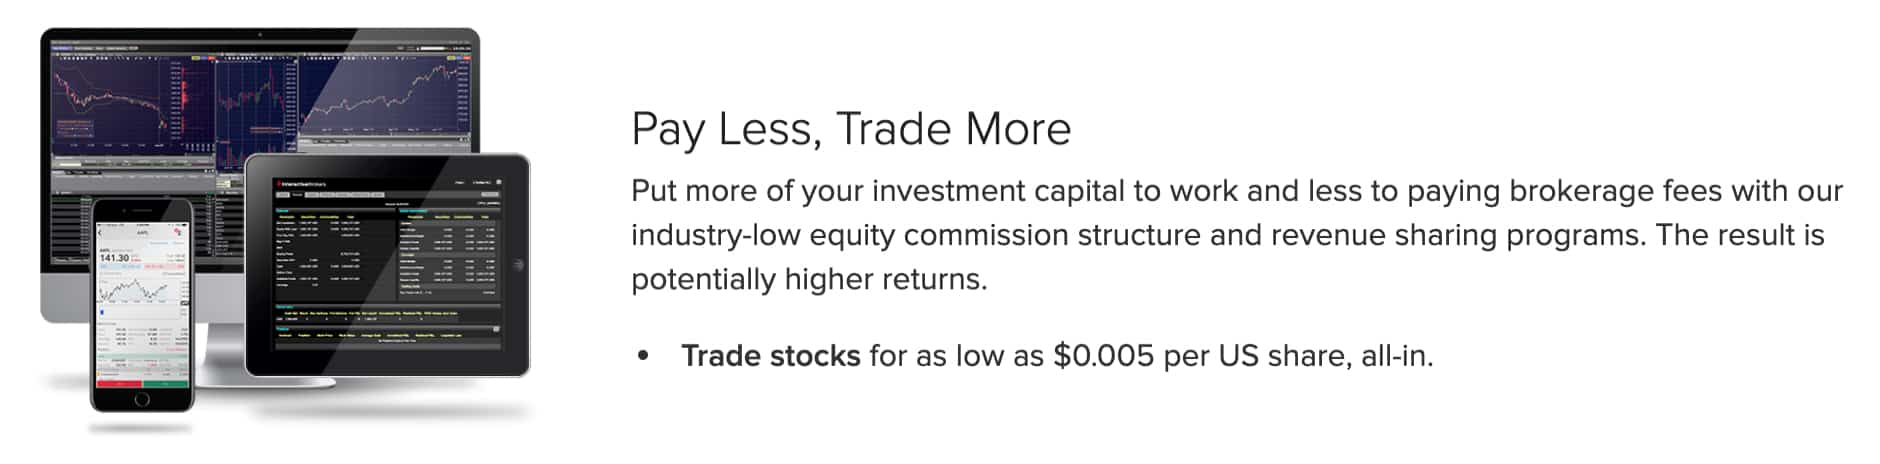This screenshot has height=464, width=1880.
Task: Click the monitor's front camera dot
Action: coord(260,35)
